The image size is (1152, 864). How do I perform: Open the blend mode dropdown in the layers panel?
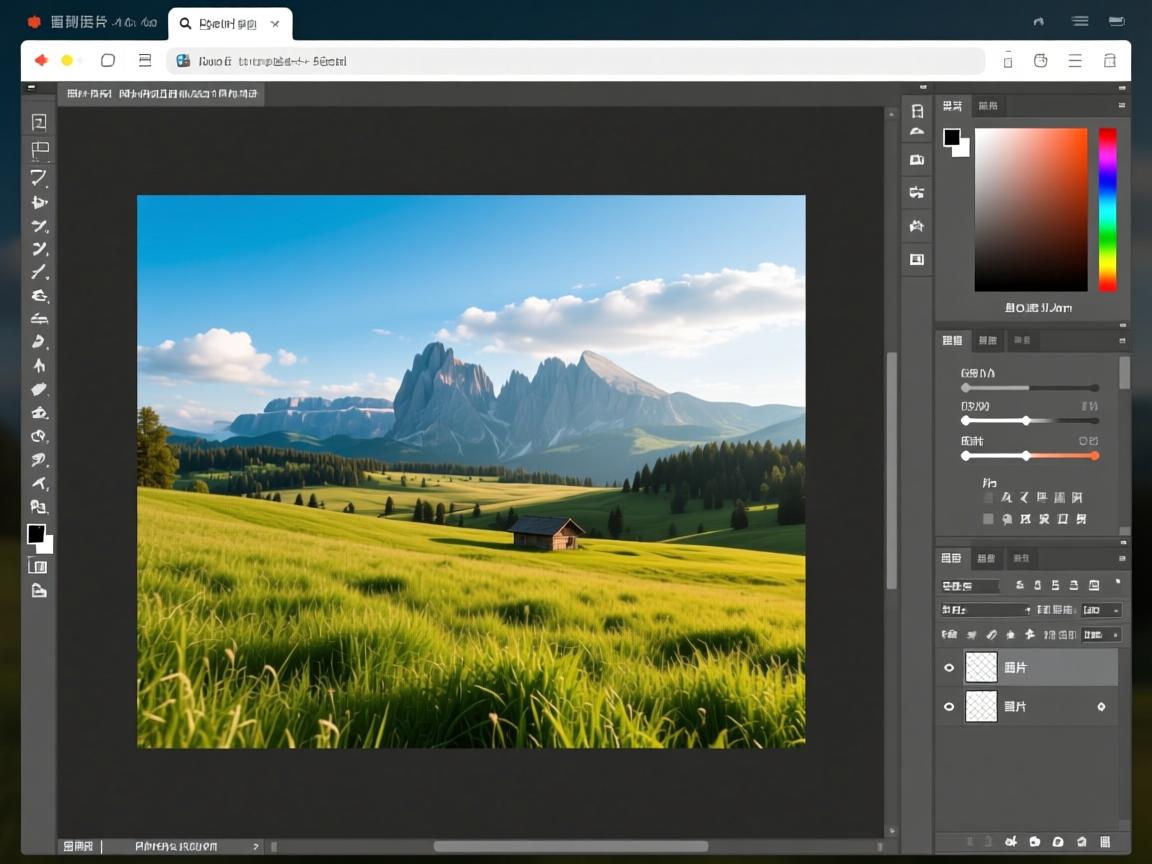click(x=986, y=610)
